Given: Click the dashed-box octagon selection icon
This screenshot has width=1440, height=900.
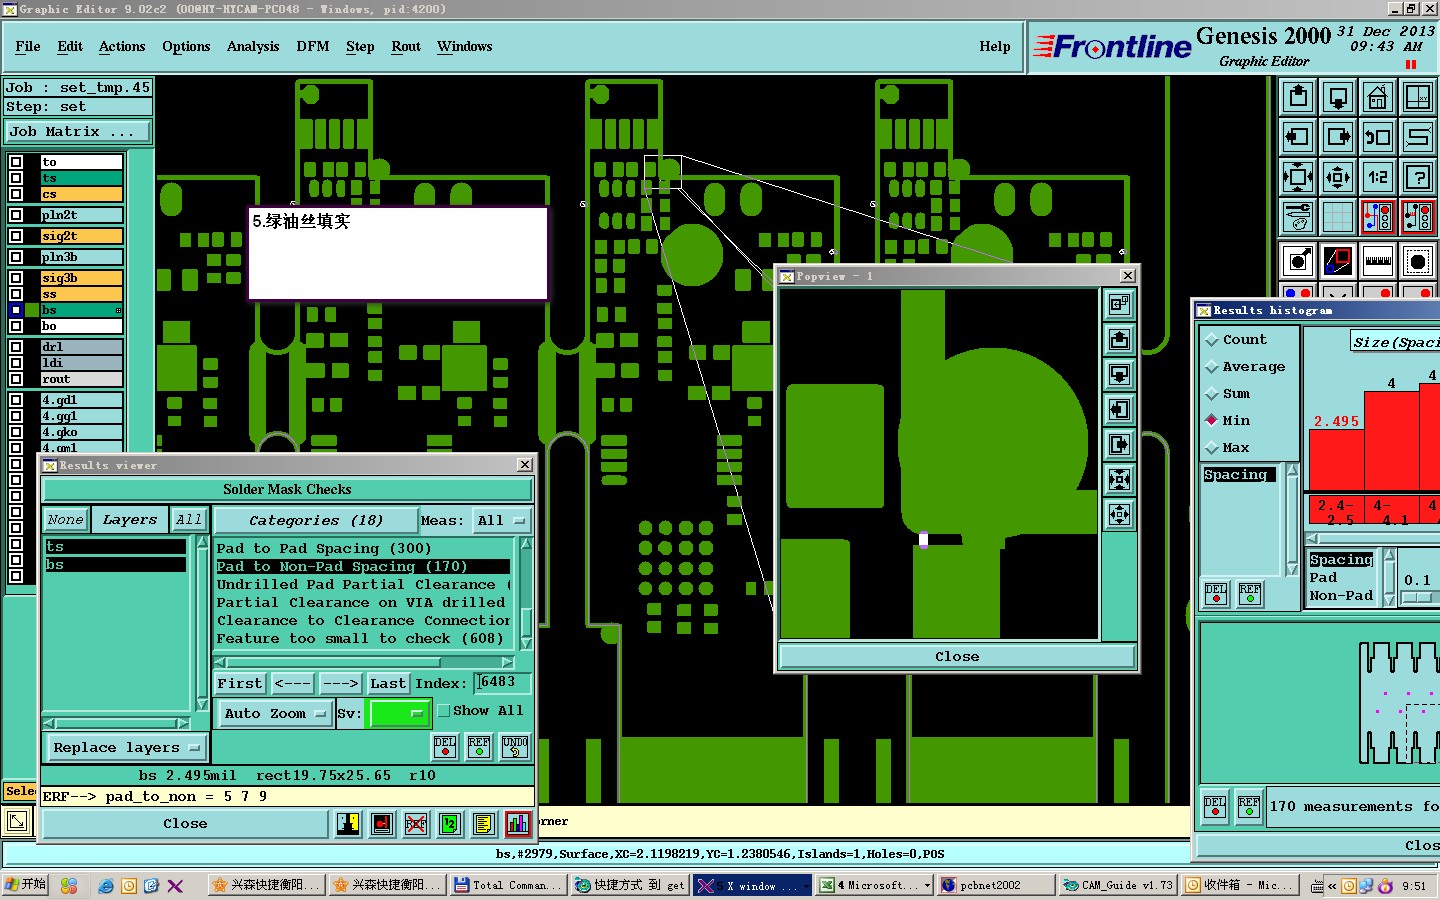Looking at the screenshot, I should tap(1418, 262).
